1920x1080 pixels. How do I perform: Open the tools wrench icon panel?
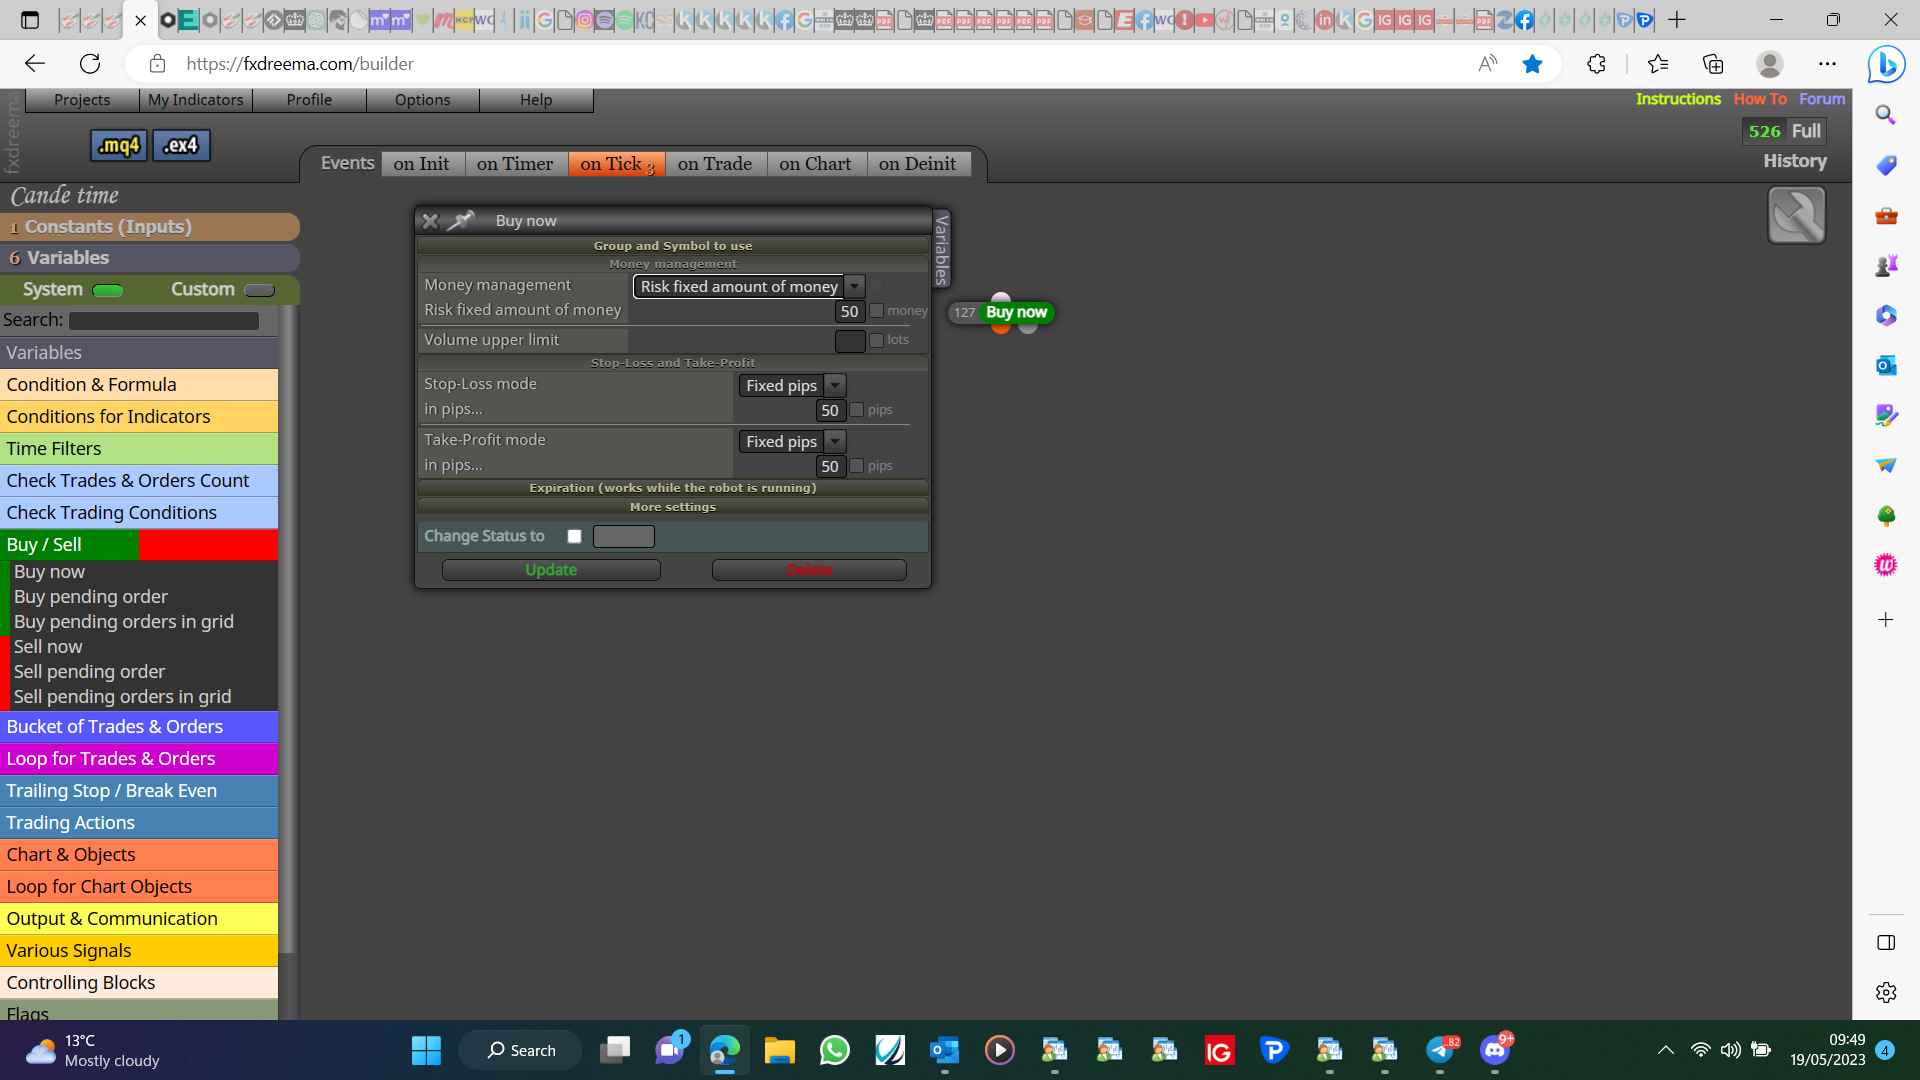click(x=1796, y=215)
